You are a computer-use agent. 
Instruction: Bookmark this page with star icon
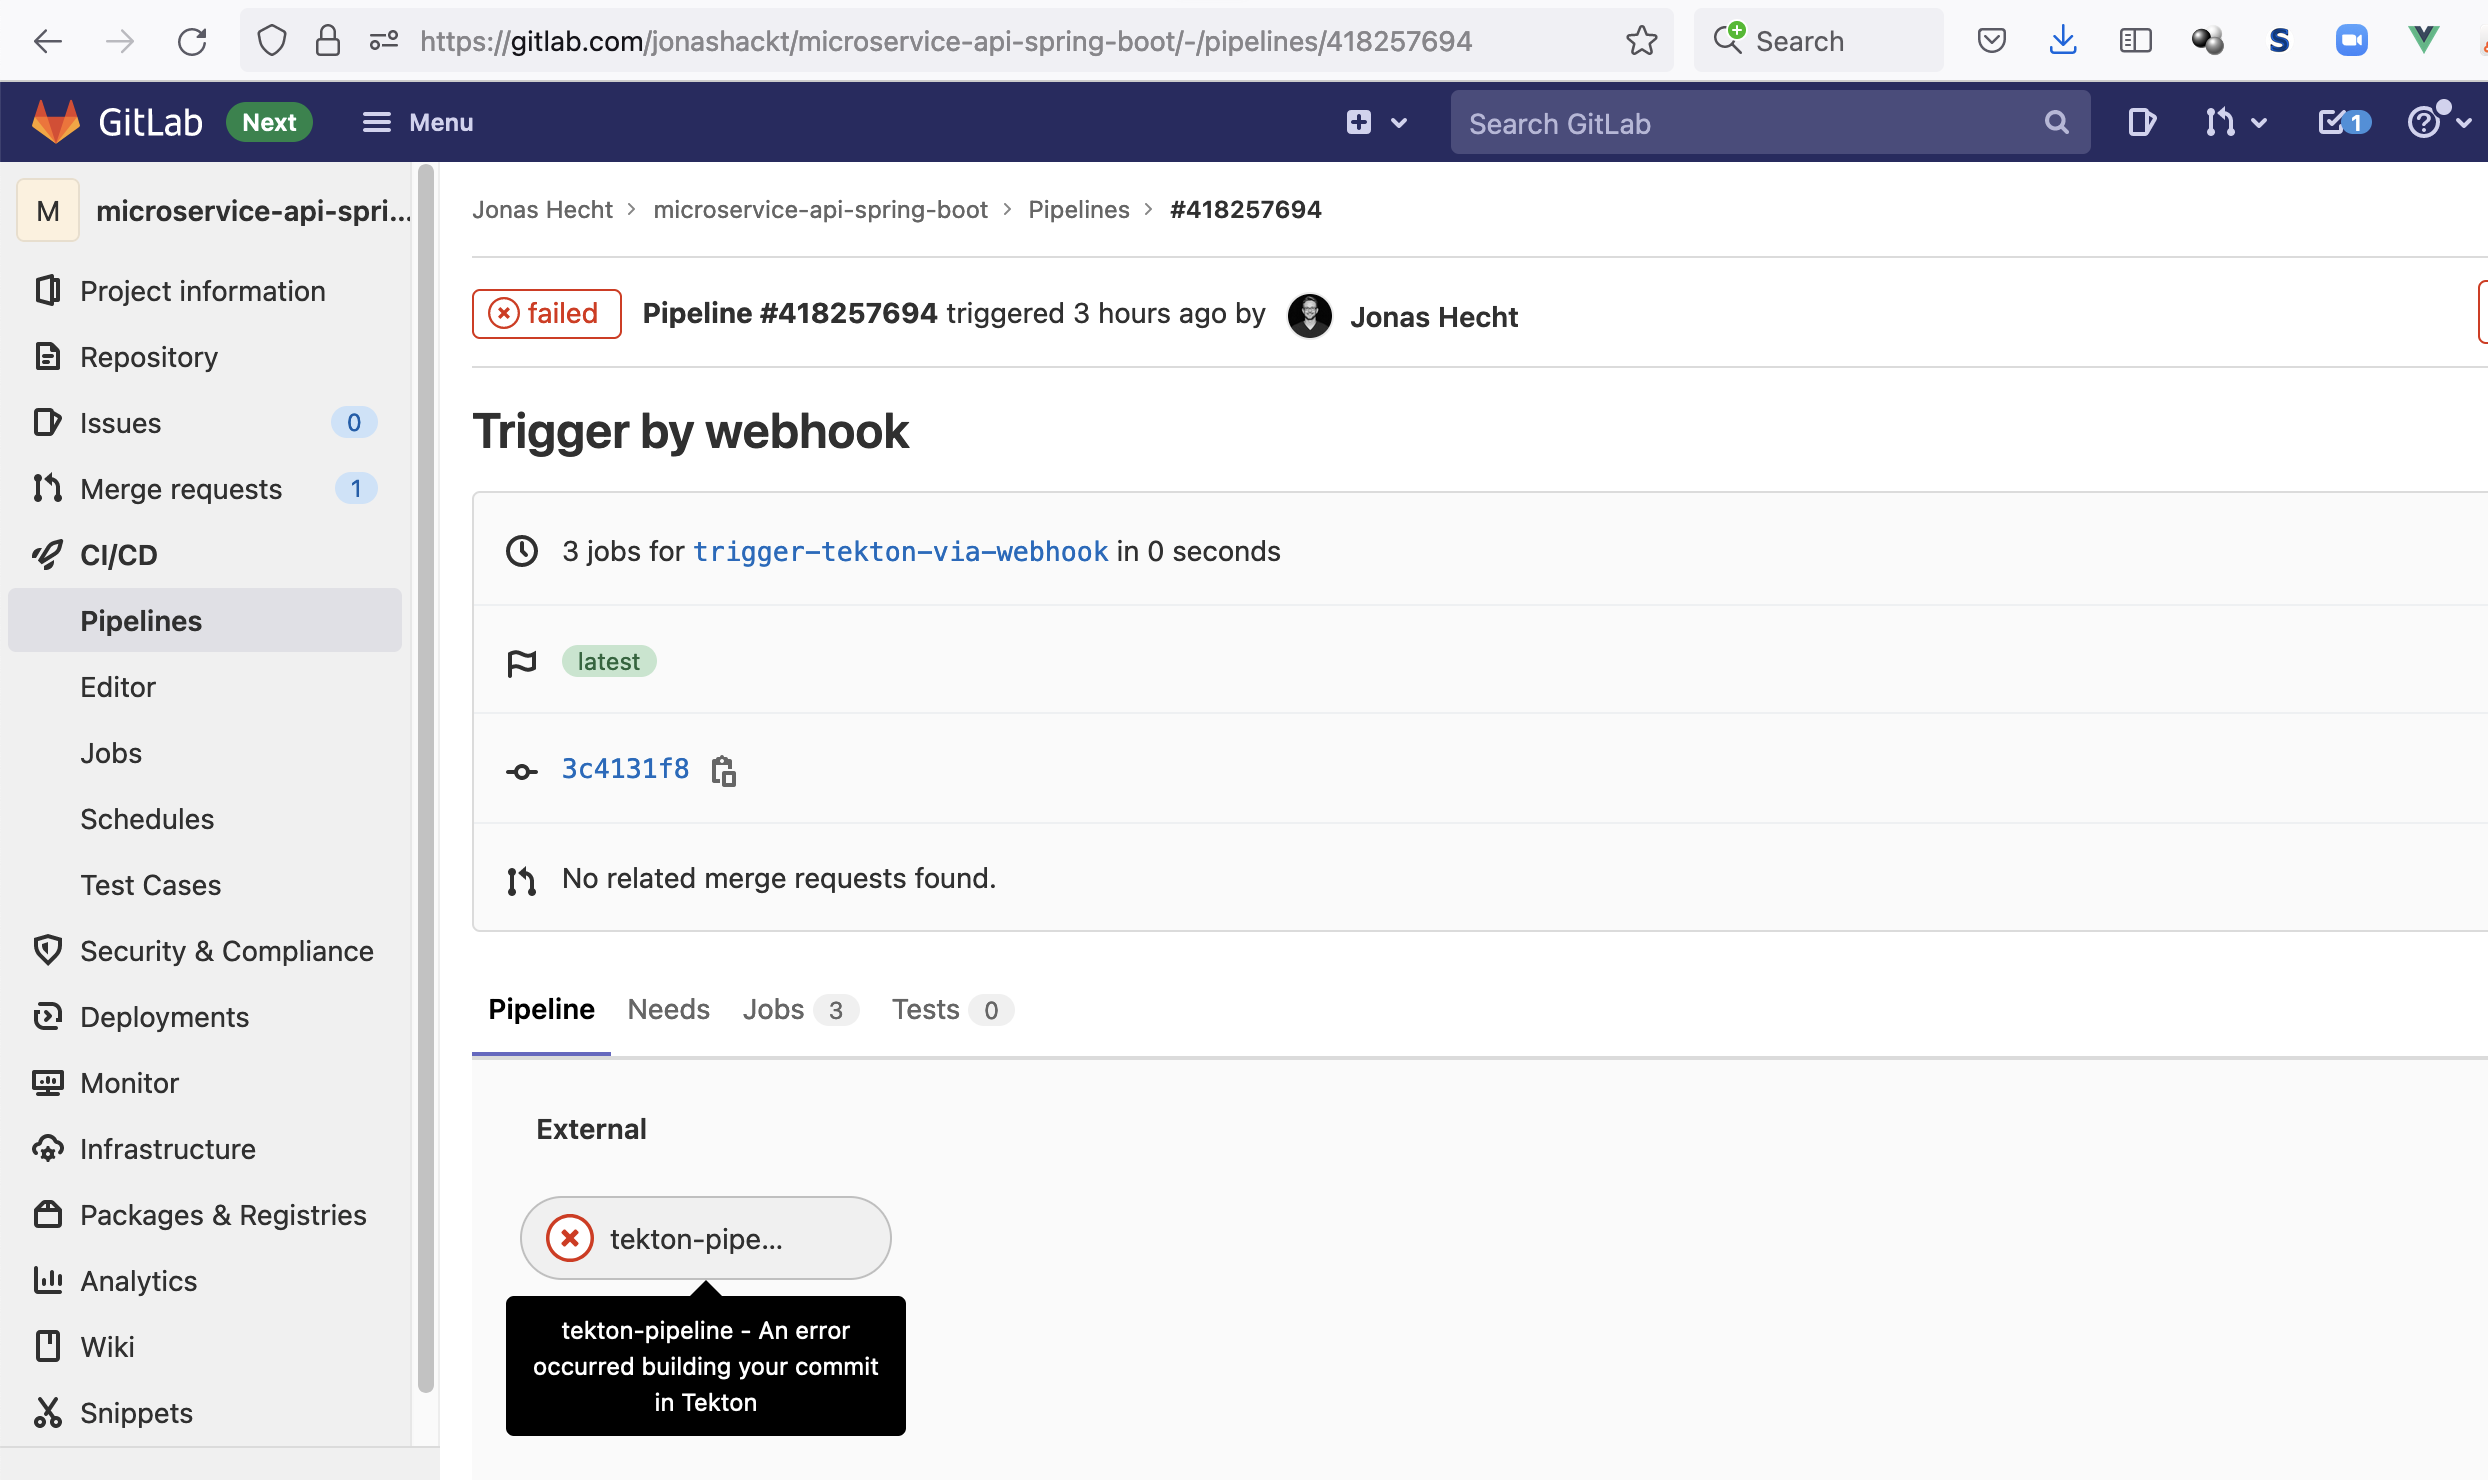click(1641, 41)
